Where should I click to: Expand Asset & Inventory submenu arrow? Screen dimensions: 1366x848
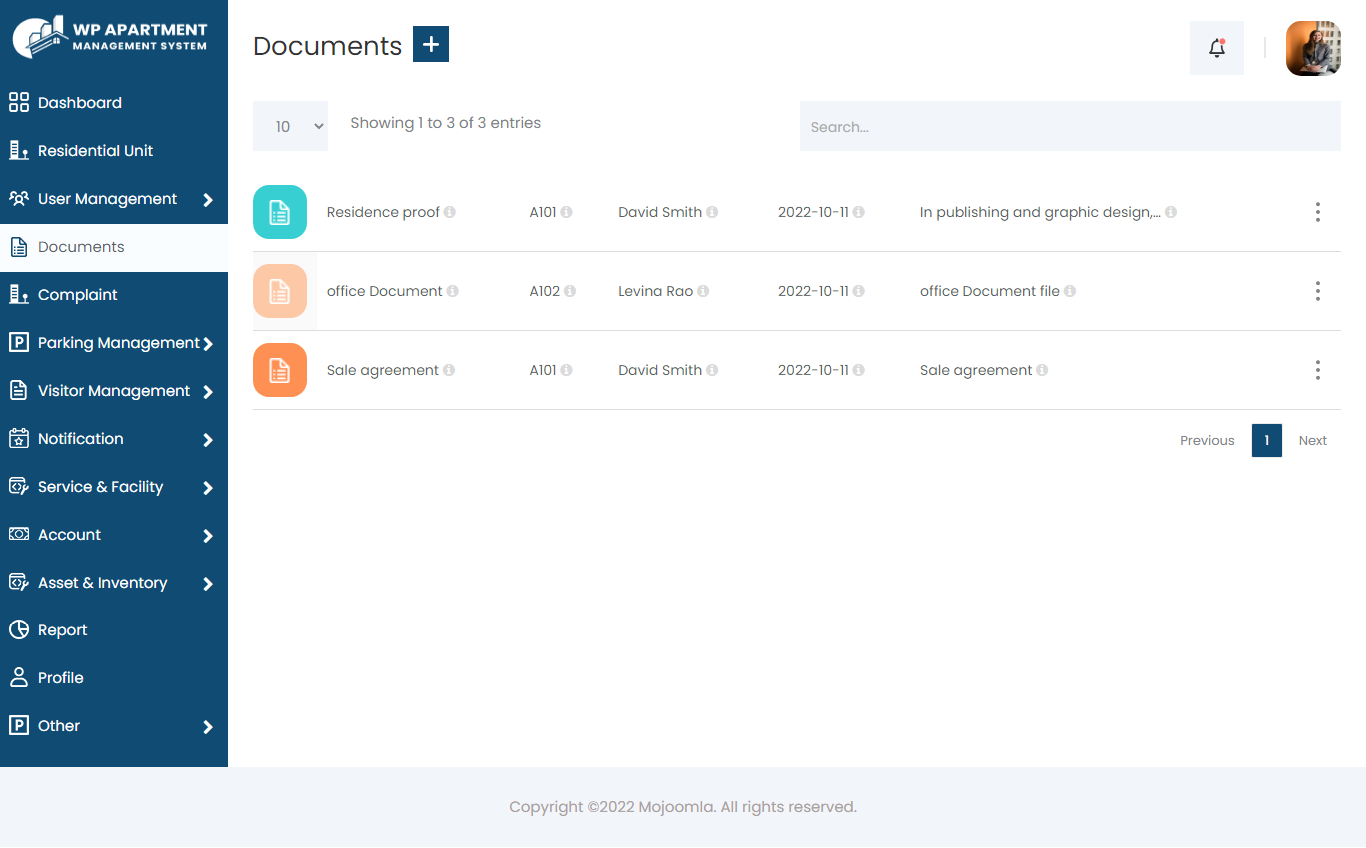(208, 584)
